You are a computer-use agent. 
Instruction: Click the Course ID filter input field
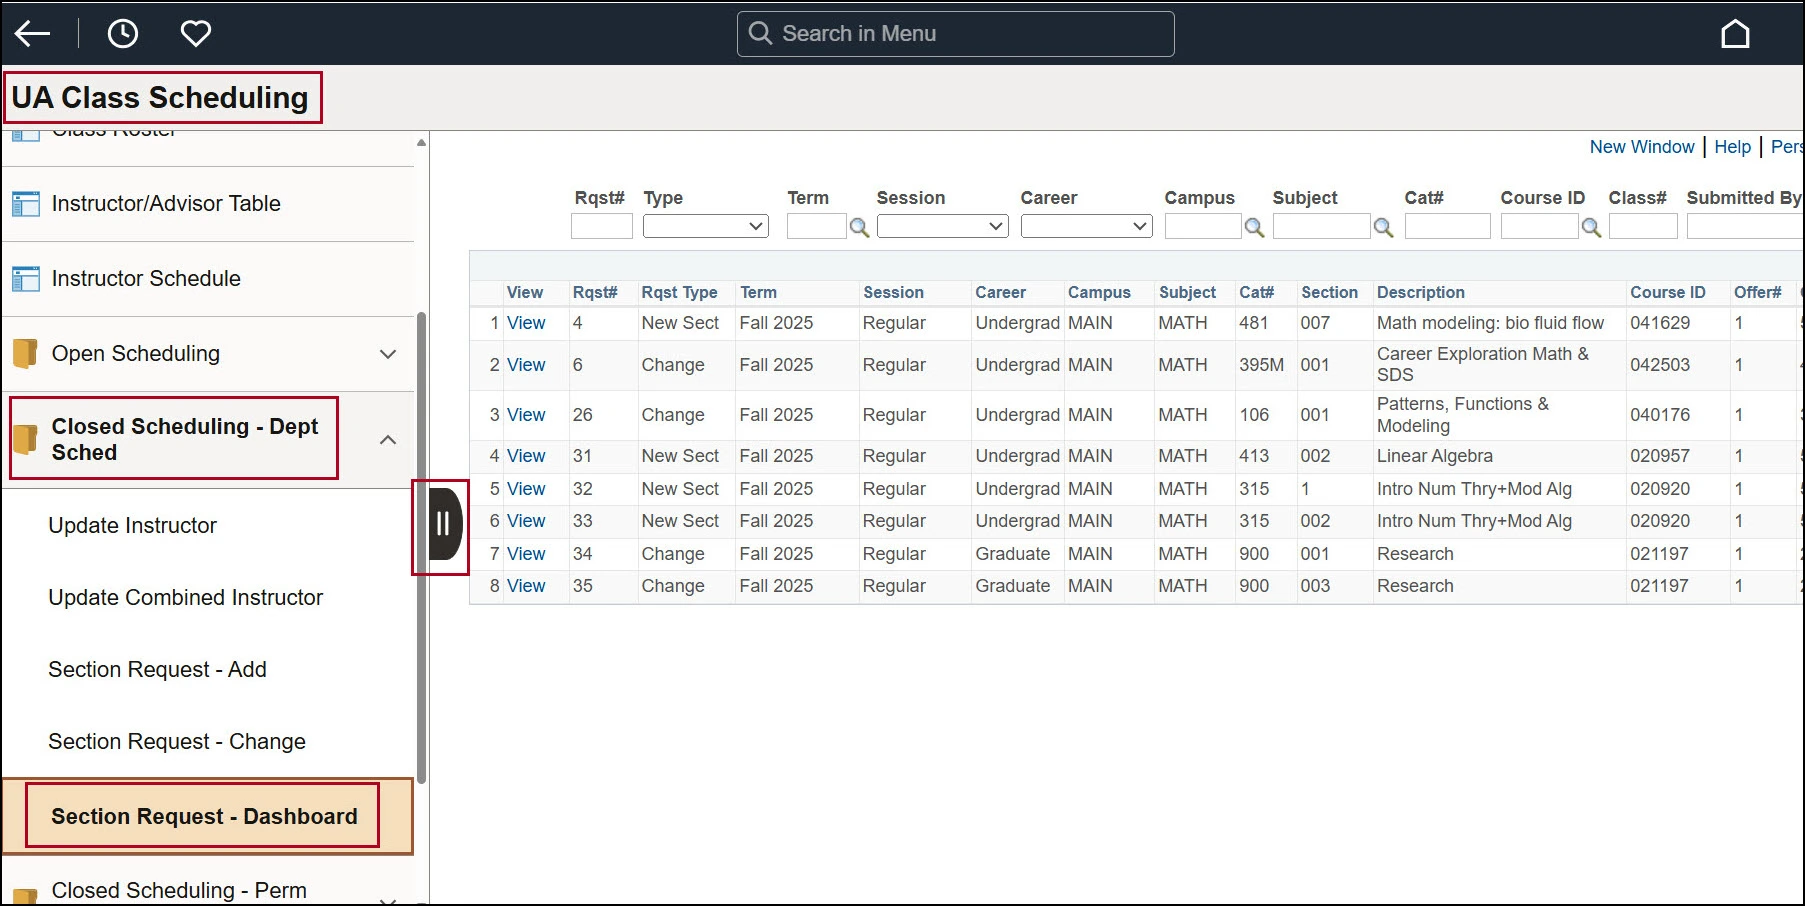tap(1539, 227)
